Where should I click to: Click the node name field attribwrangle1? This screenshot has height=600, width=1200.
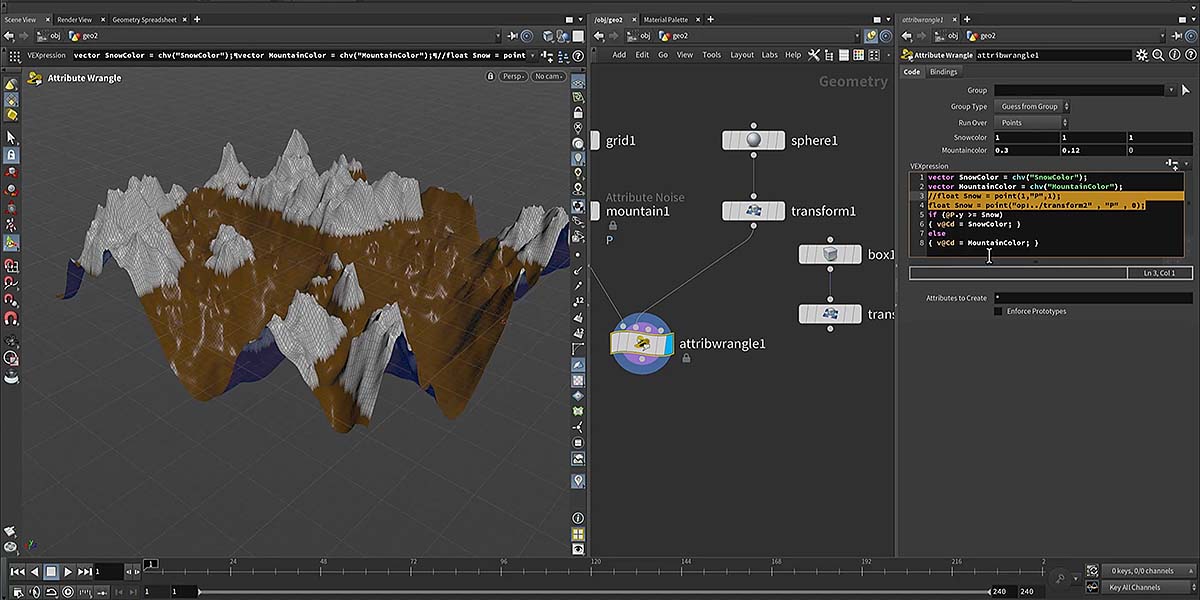coord(1054,55)
